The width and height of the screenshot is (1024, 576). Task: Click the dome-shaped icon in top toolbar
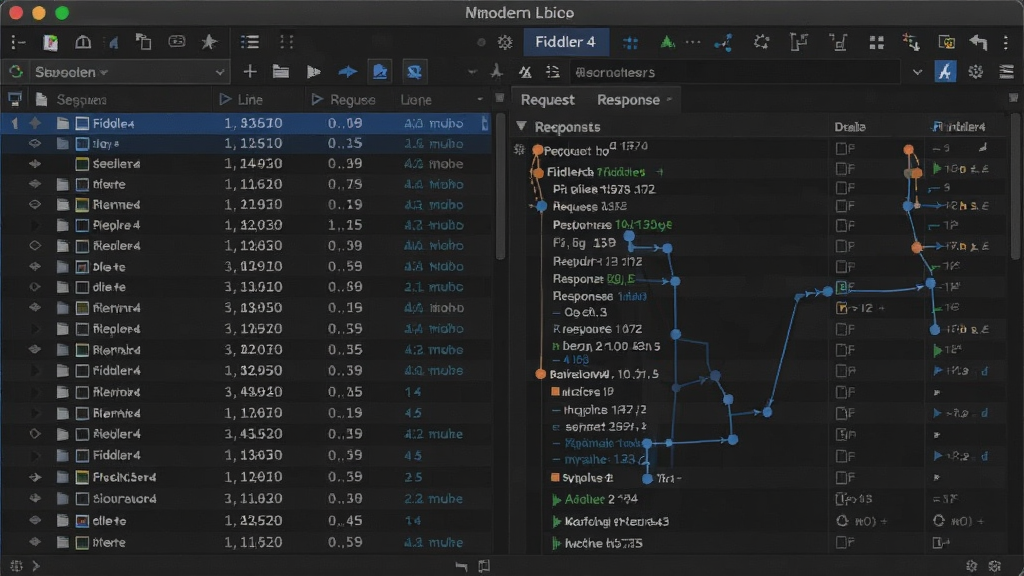point(83,42)
